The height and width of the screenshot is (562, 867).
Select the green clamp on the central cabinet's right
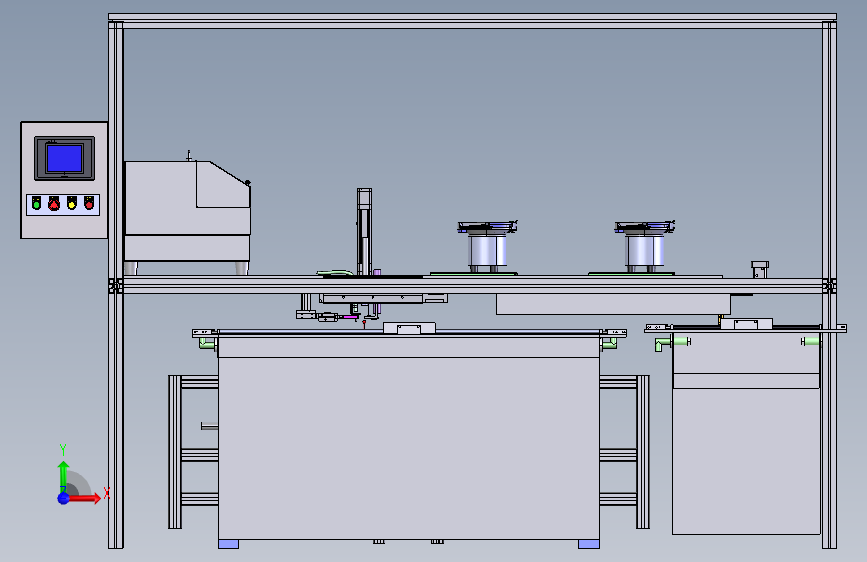pyautogui.click(x=609, y=344)
